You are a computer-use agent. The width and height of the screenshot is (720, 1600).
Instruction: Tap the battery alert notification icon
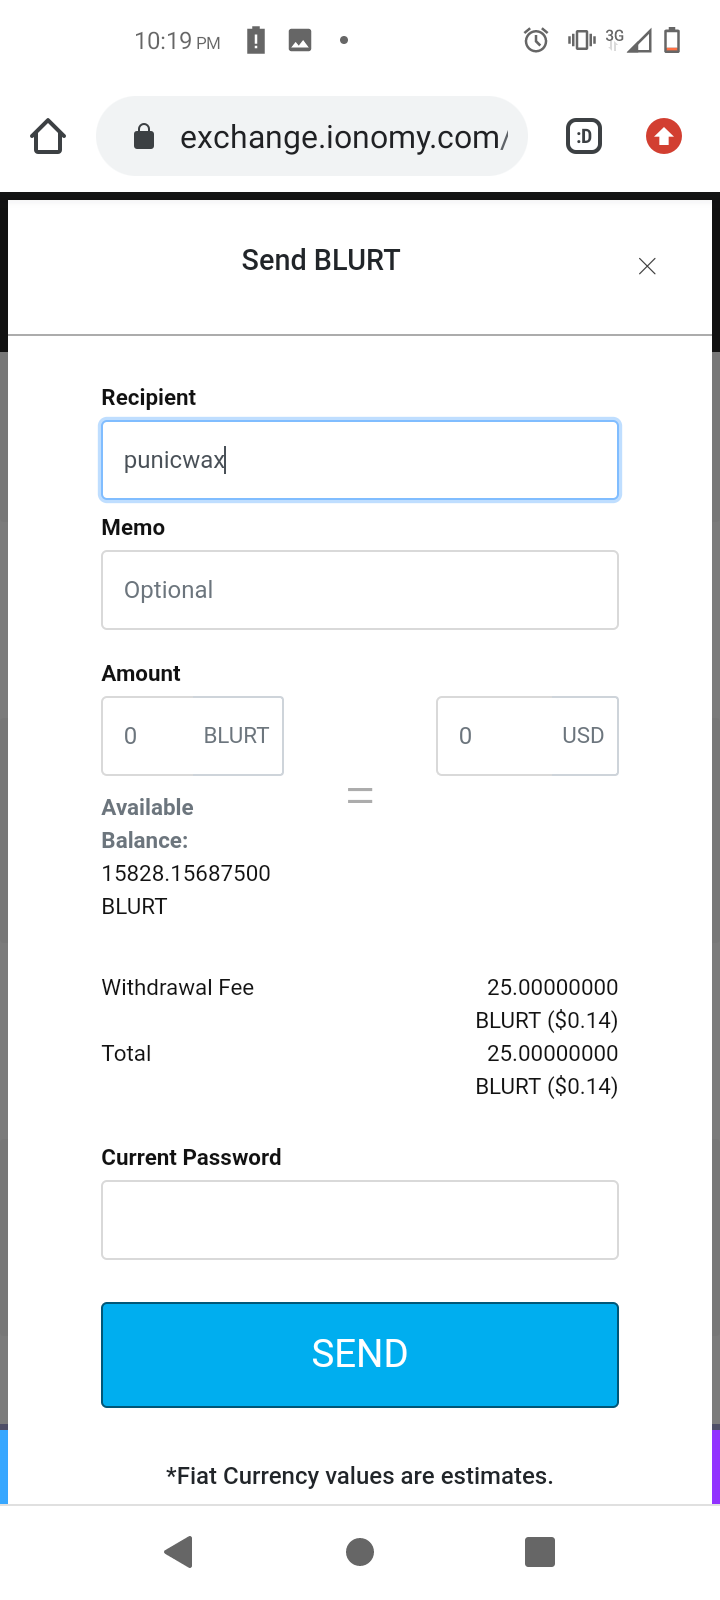(x=256, y=41)
